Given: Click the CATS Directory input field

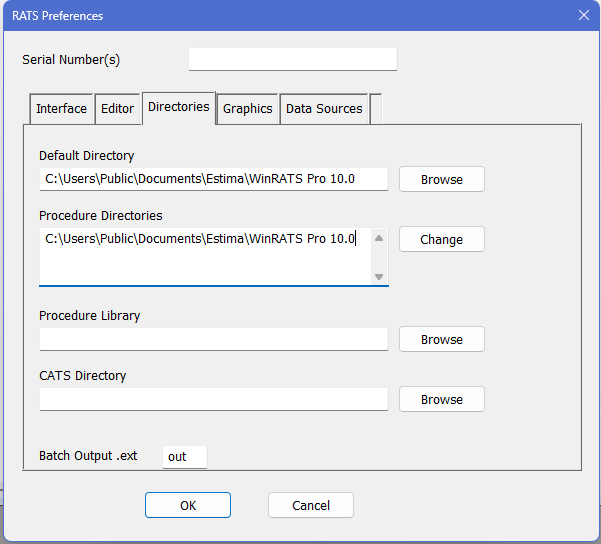Looking at the screenshot, I should pos(213,400).
